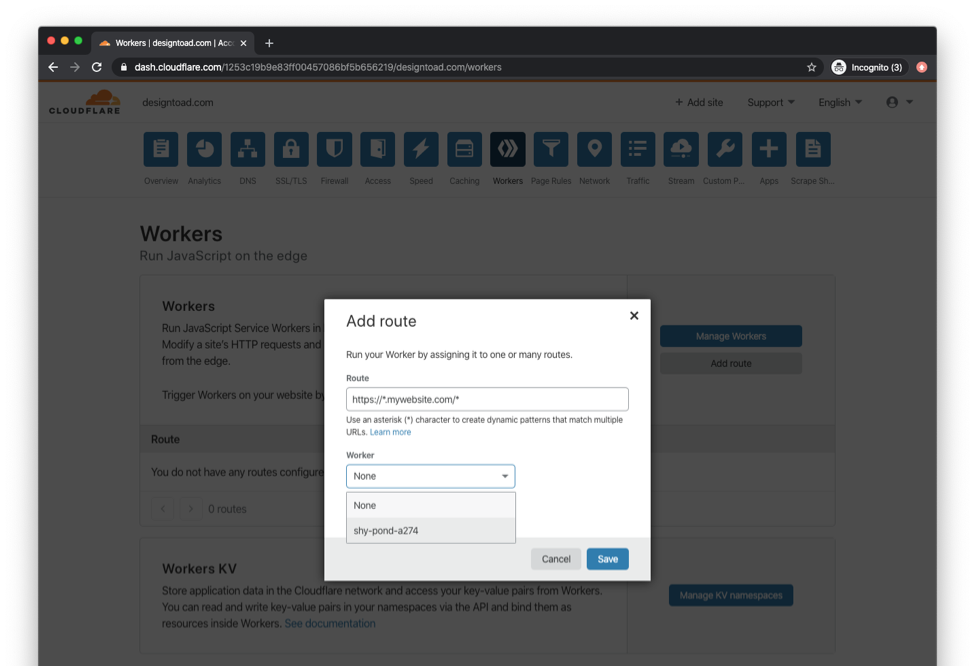Click the Save button in dialog
Viewport: 974px width, 666px height.
607,559
